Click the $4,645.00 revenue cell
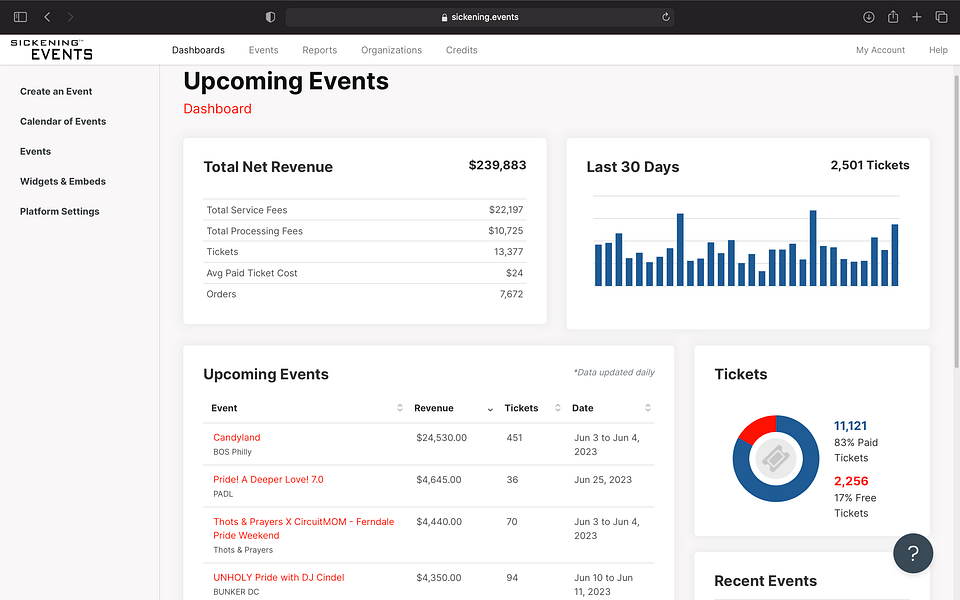 point(438,480)
